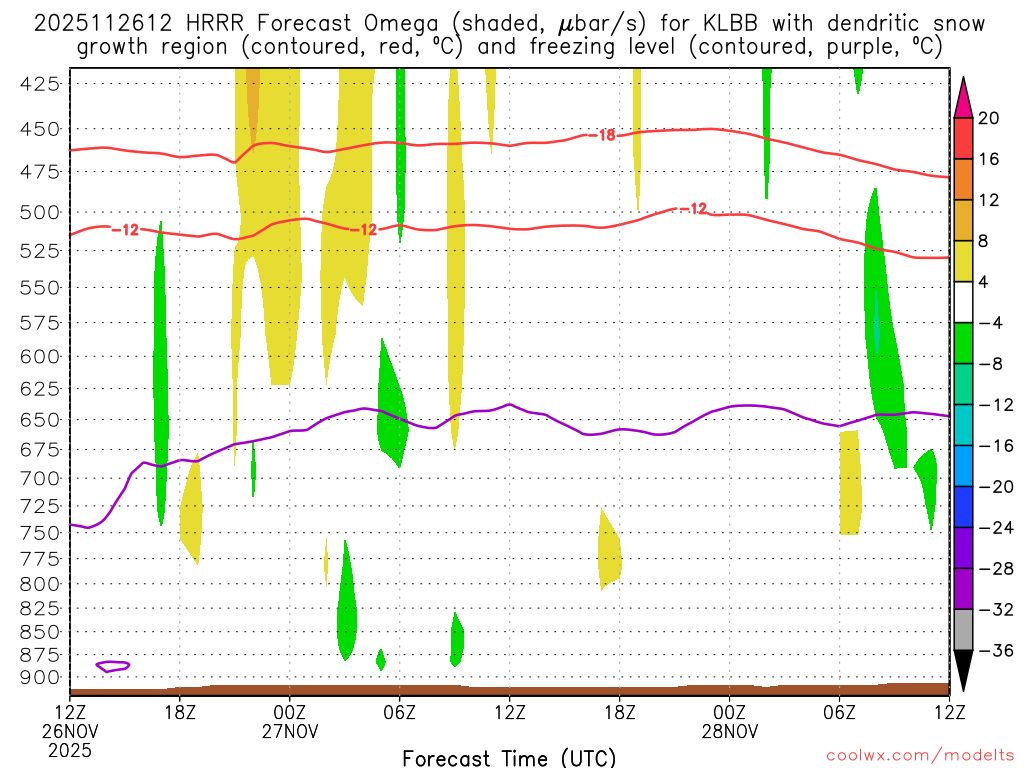Click the chart title's first line starting 2025112612 HRRR

click(x=509, y=24)
